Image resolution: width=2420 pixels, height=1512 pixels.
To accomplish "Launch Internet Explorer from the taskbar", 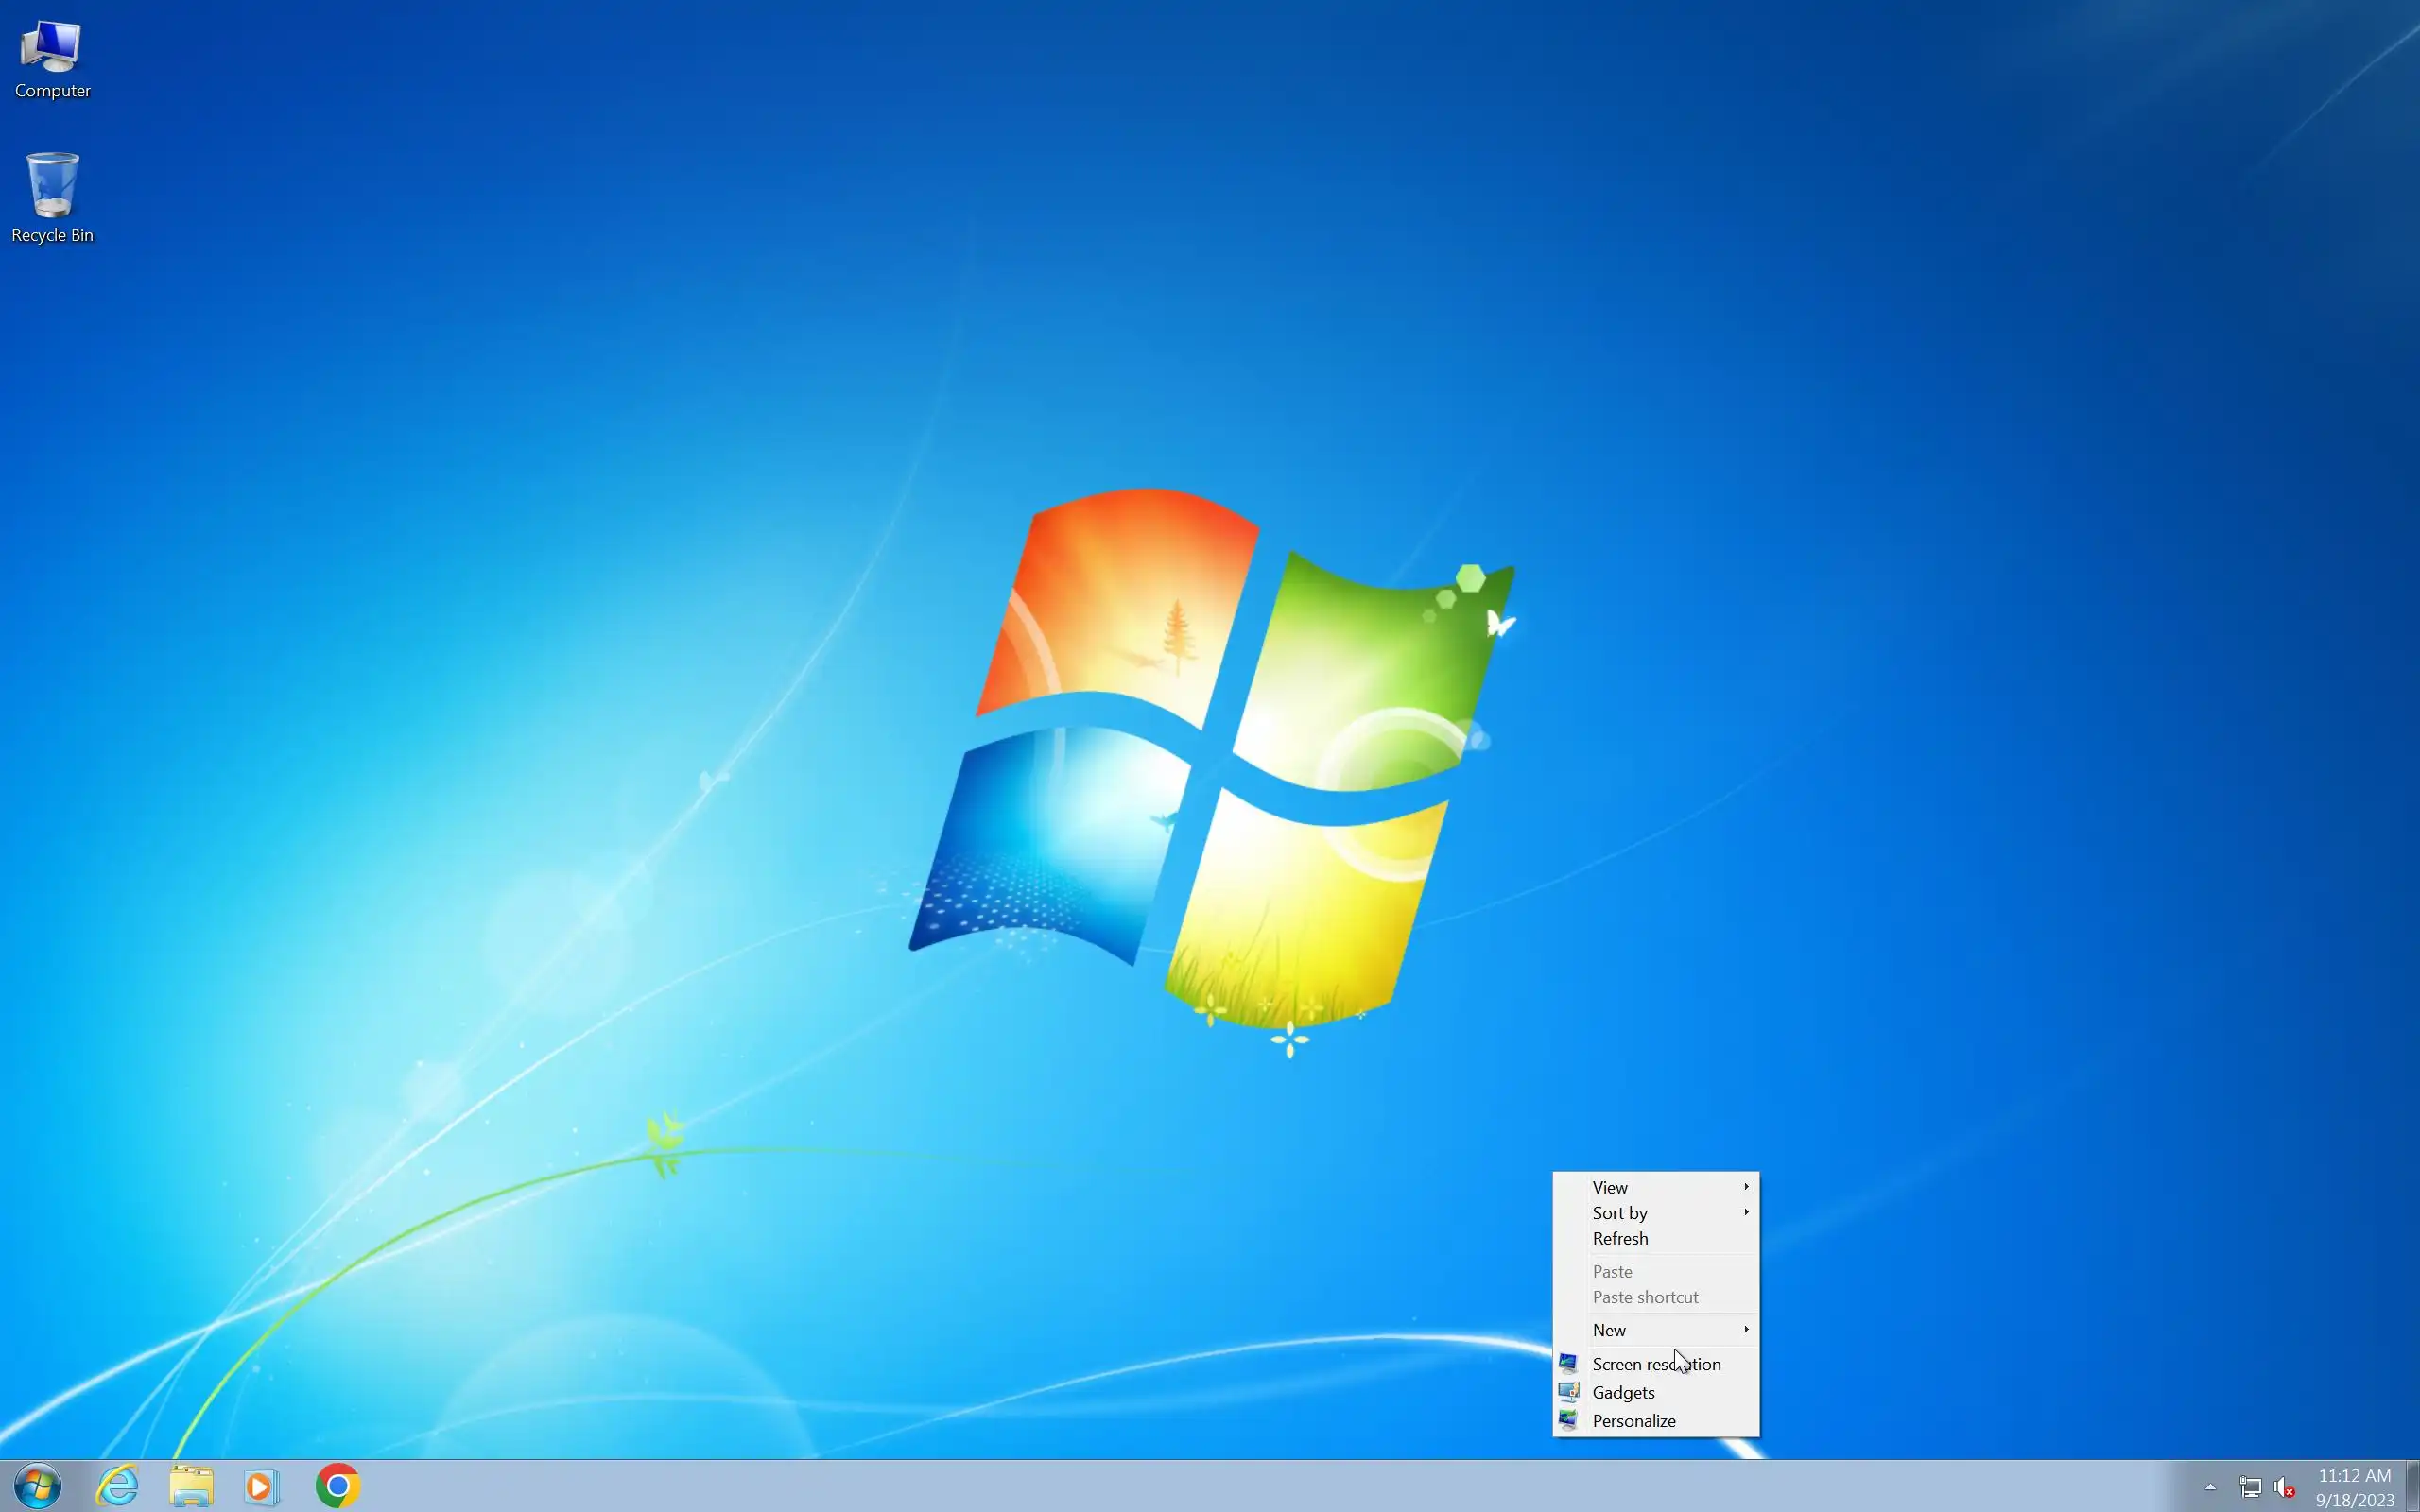I will pyautogui.click(x=117, y=1486).
